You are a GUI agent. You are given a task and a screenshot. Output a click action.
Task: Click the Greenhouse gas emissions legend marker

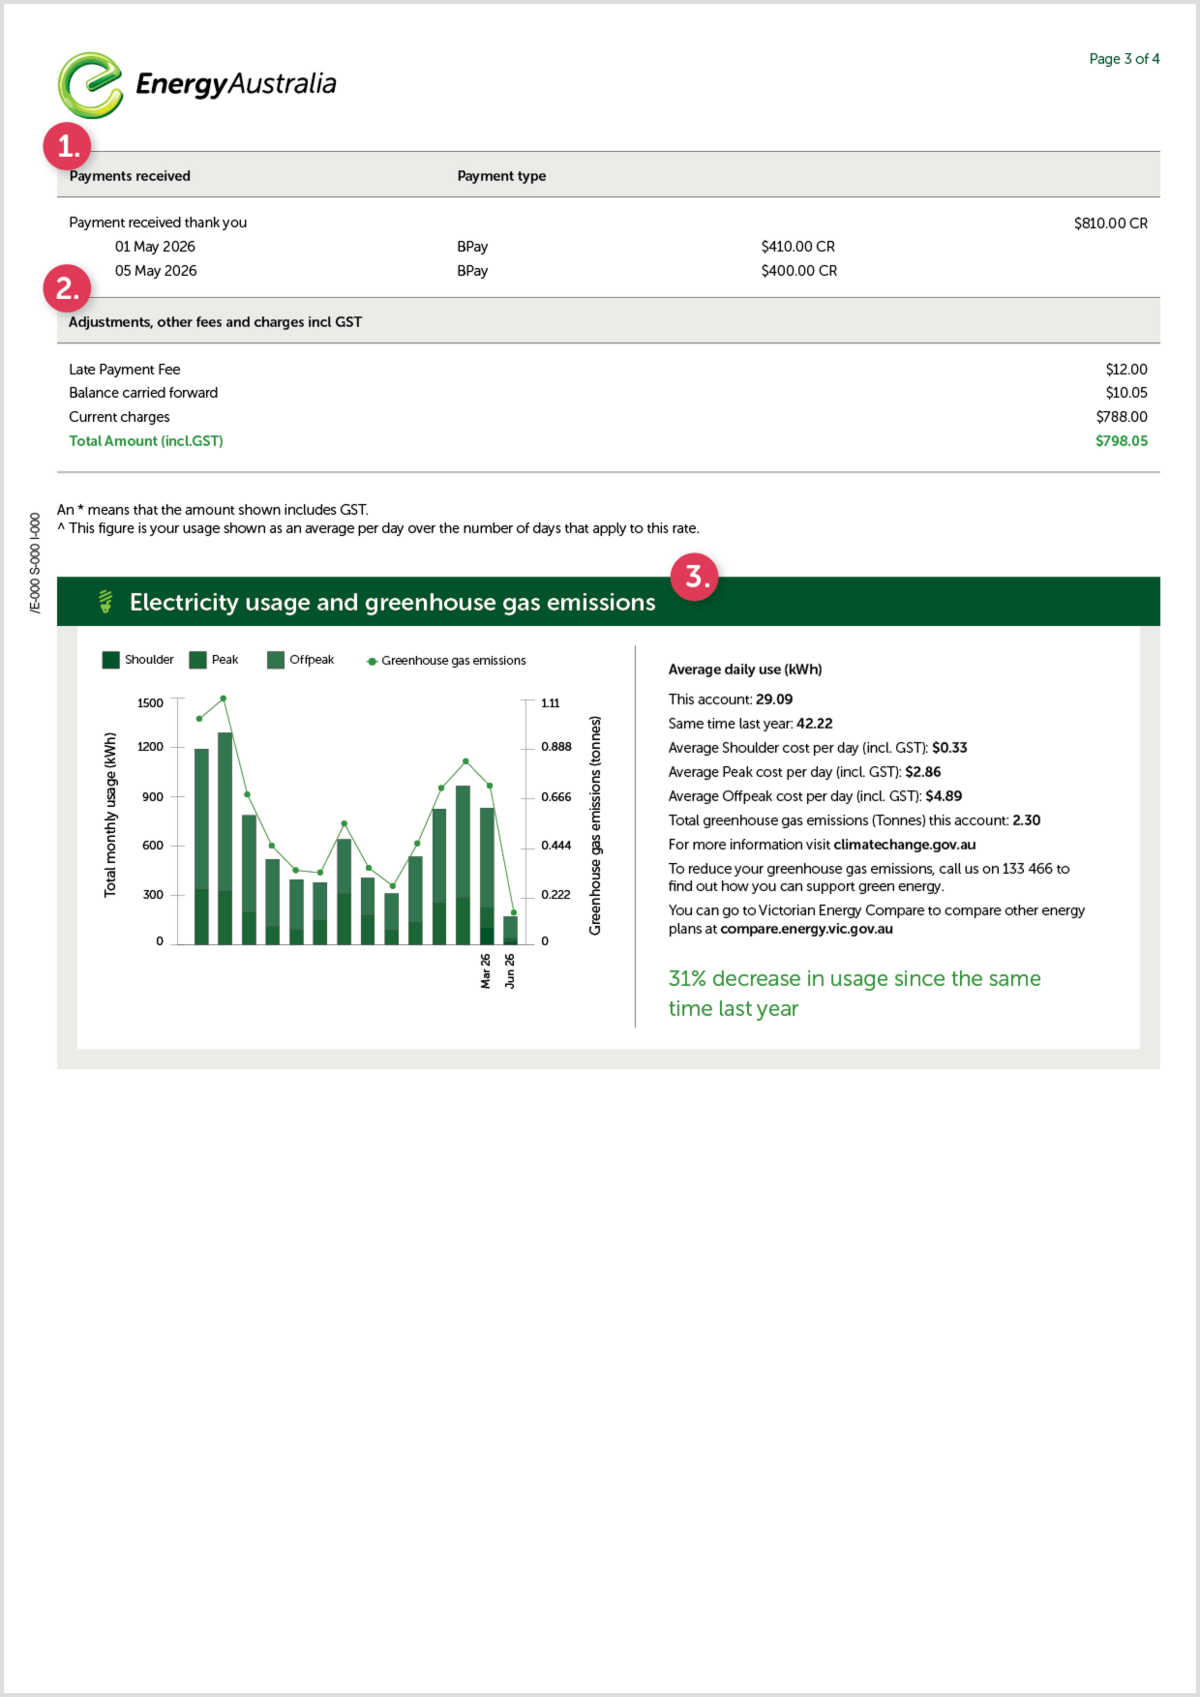pos(372,661)
